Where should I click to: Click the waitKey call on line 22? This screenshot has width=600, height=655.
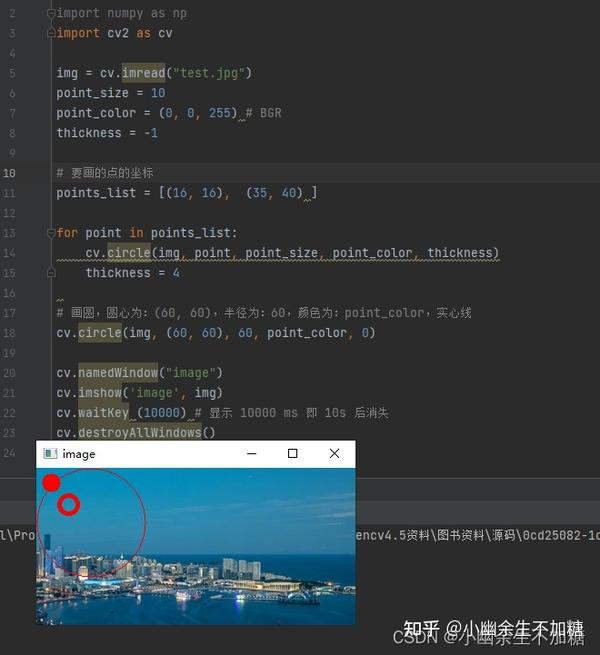point(104,413)
